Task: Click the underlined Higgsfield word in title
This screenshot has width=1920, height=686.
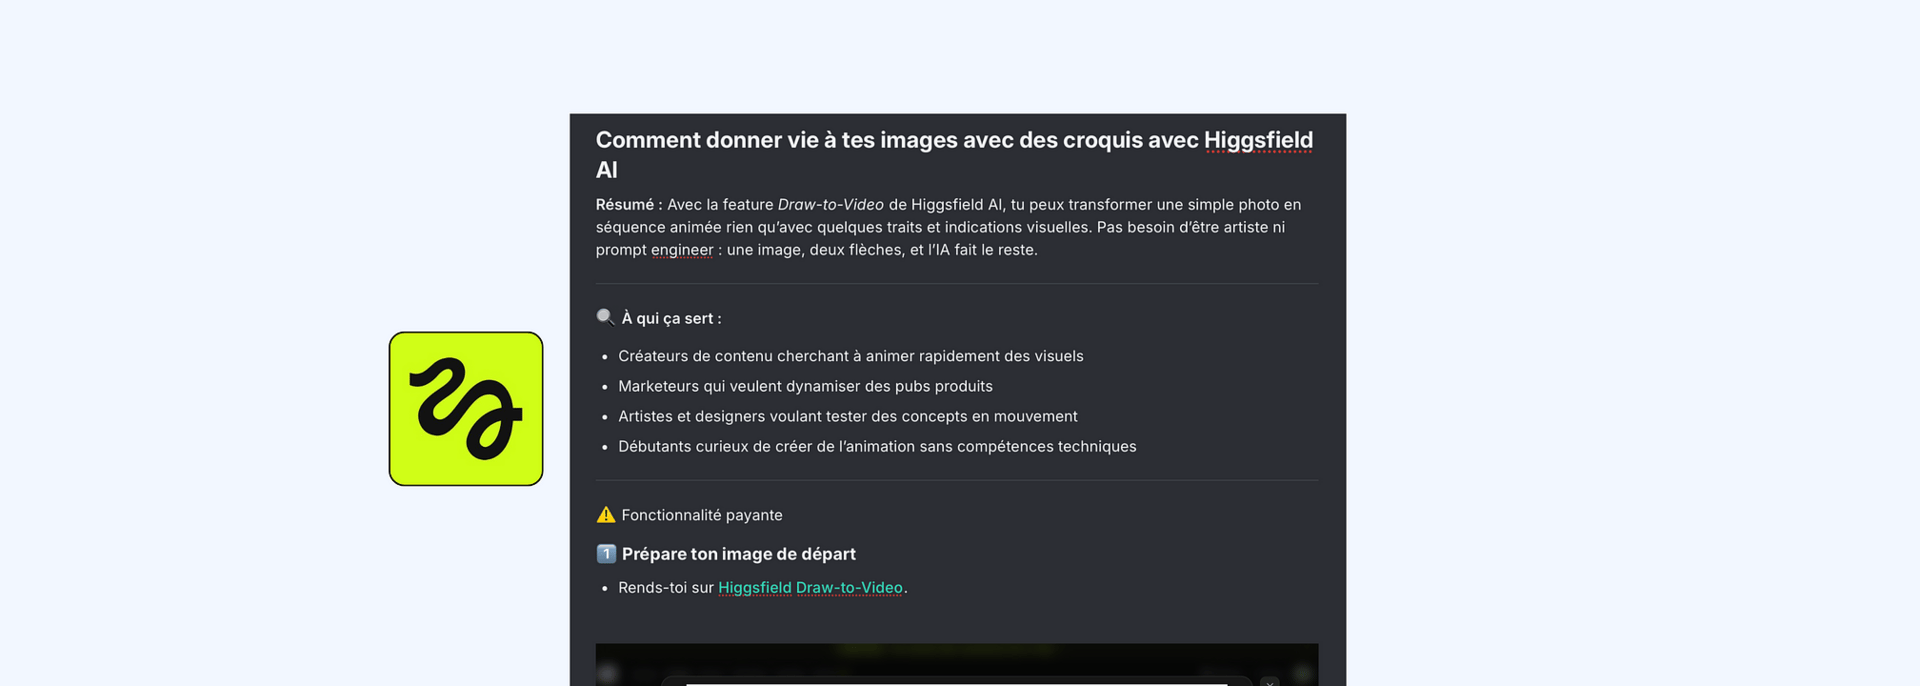Action: pos(1258,140)
